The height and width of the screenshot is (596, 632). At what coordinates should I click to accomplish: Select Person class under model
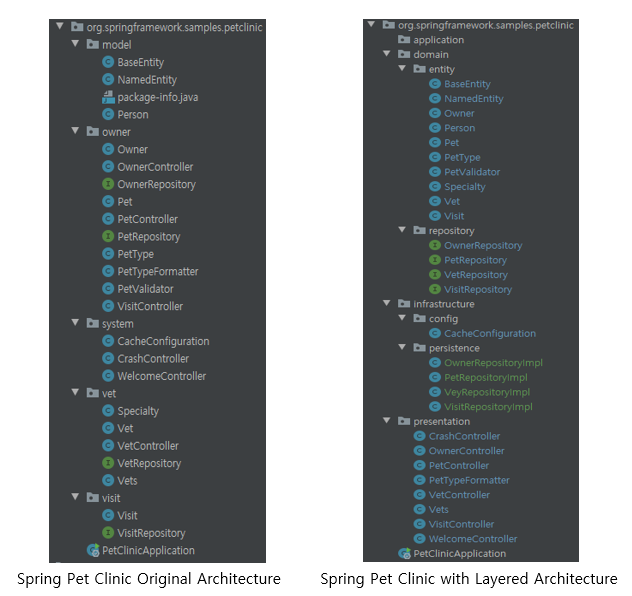(133, 114)
